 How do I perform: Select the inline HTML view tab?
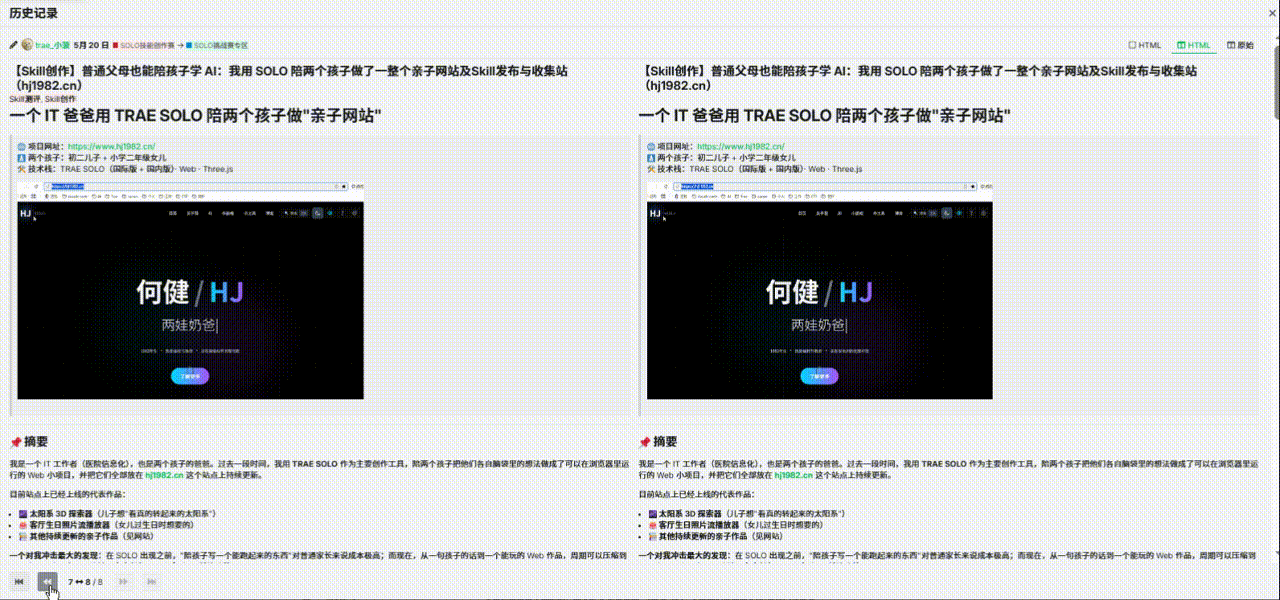1145,45
